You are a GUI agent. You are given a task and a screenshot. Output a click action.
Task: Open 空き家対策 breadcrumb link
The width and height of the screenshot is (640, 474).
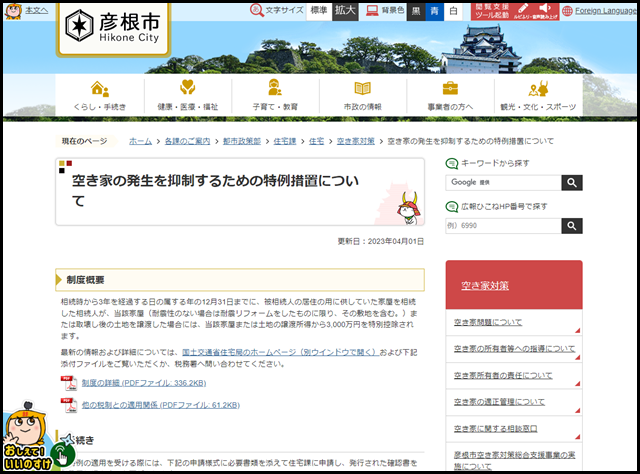[356, 141]
